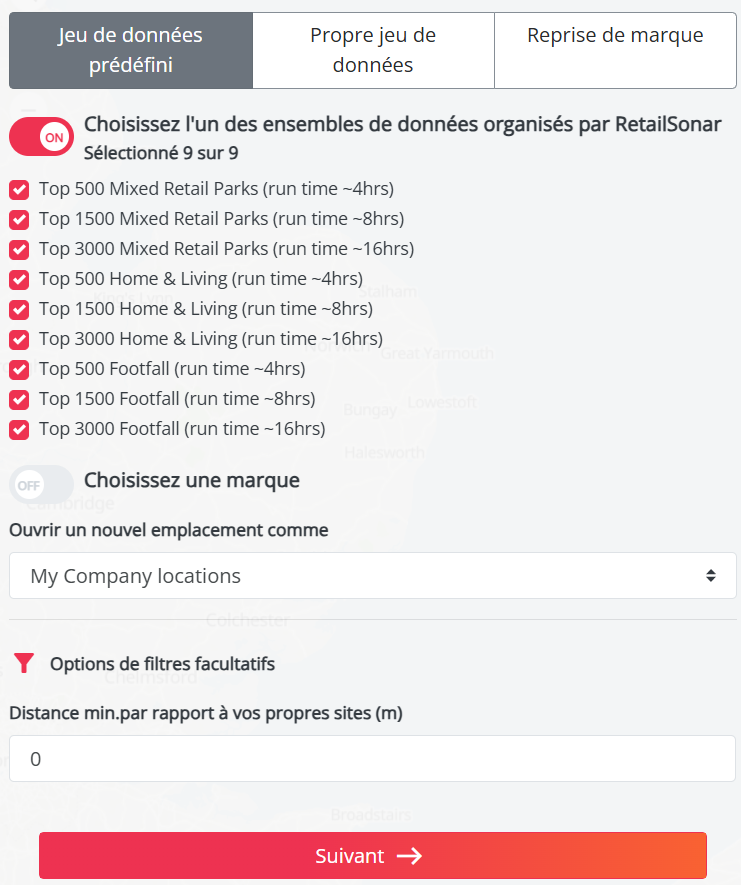Open the My Company locations dropdown
This screenshot has width=741, height=885.
[372, 576]
